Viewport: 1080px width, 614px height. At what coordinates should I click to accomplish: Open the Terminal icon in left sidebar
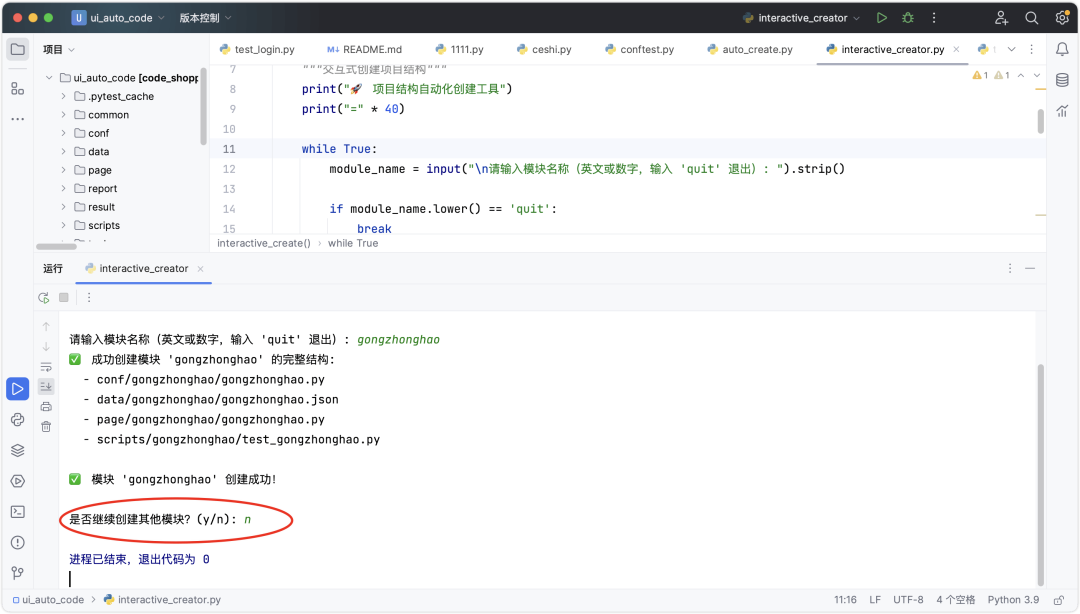coord(18,511)
